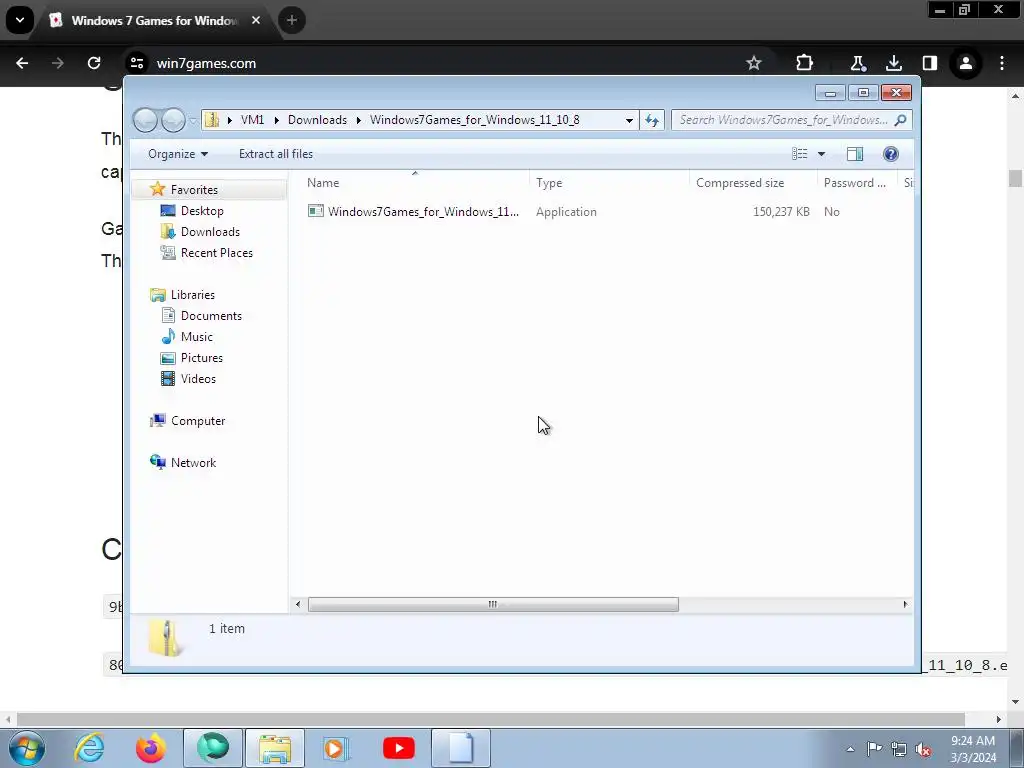The width and height of the screenshot is (1024, 768).
Task: Click the 150,237 KB size cell
Action: [781, 212]
